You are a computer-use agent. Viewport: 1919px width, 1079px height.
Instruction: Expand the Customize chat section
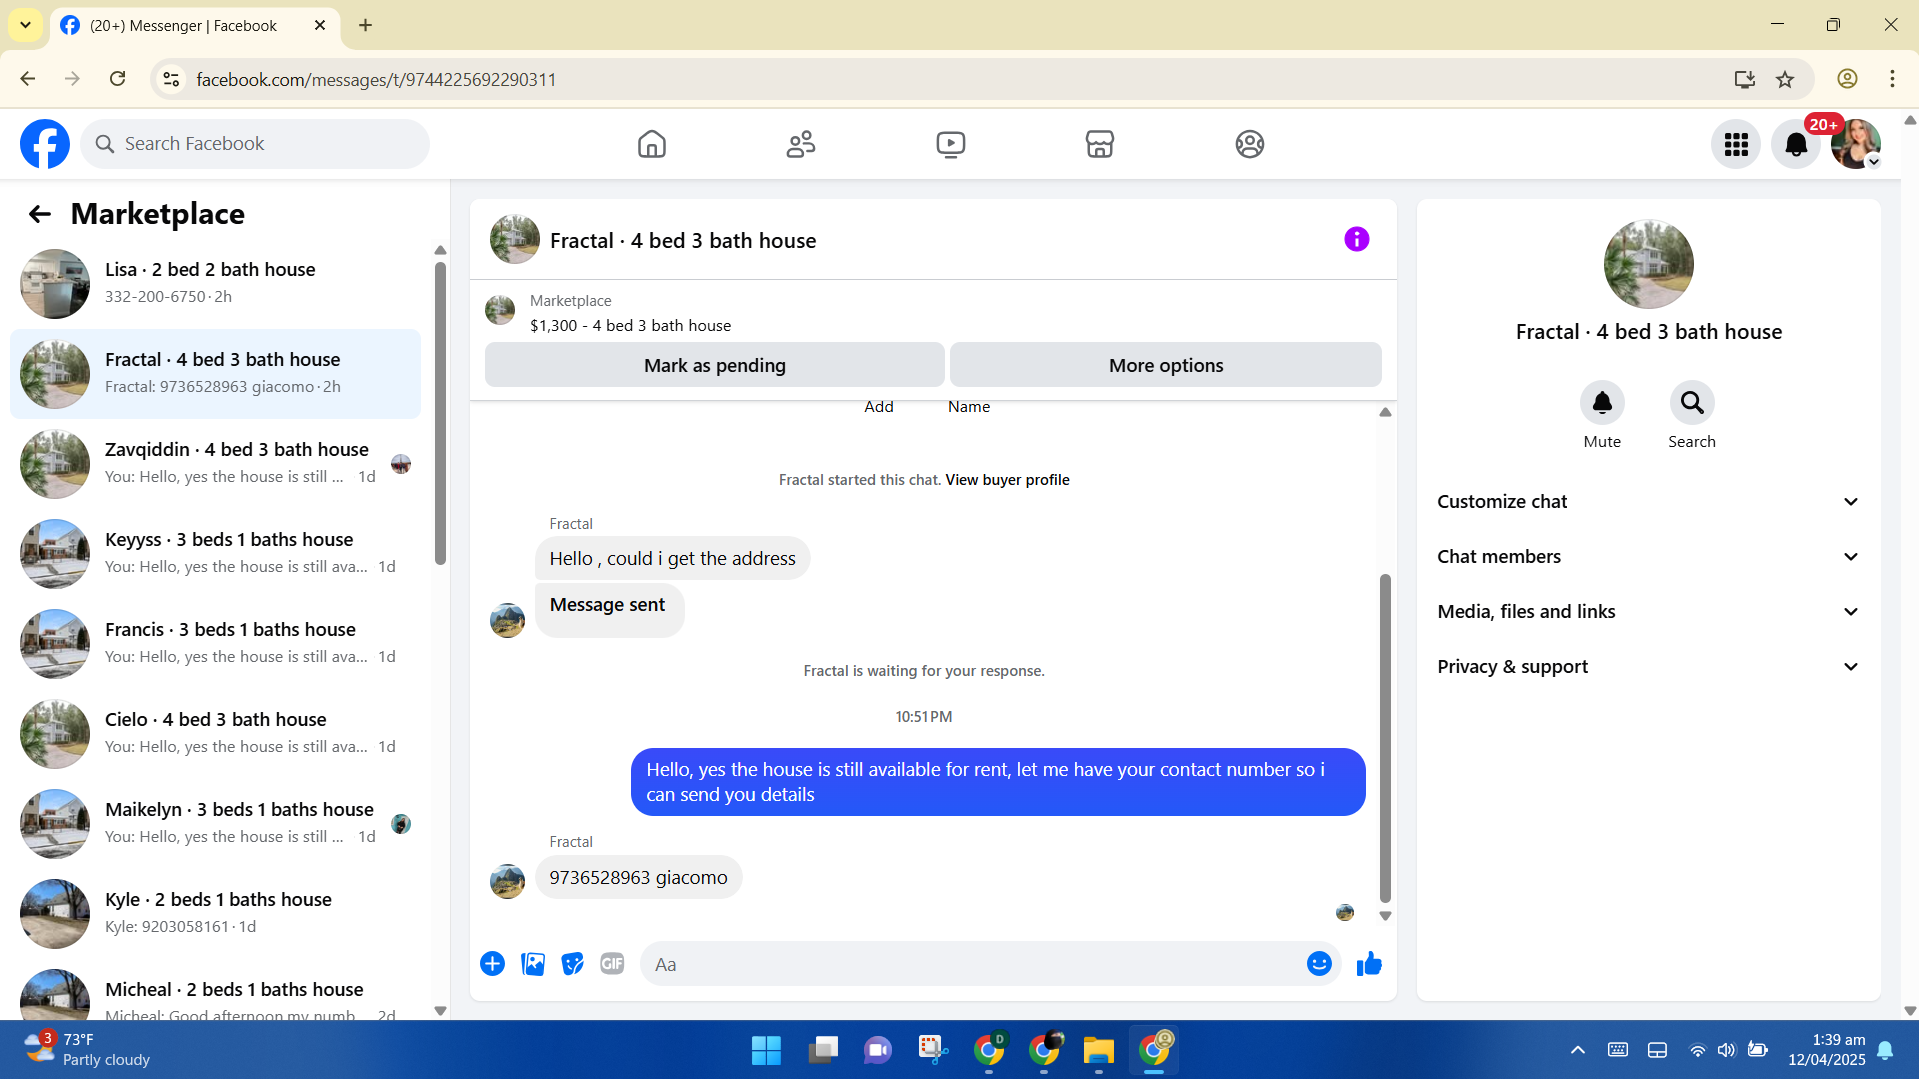1648,502
